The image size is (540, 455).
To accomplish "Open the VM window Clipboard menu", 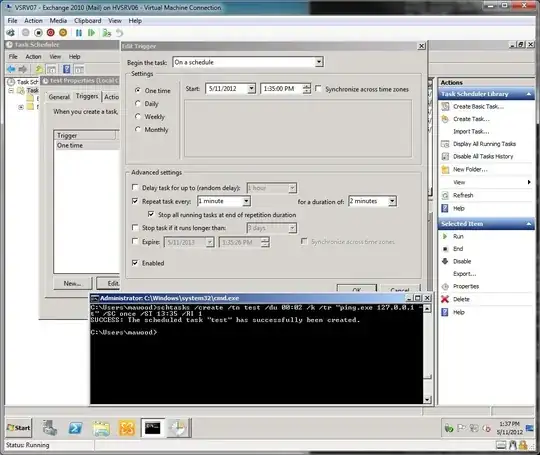I will pyautogui.click(x=87, y=21).
